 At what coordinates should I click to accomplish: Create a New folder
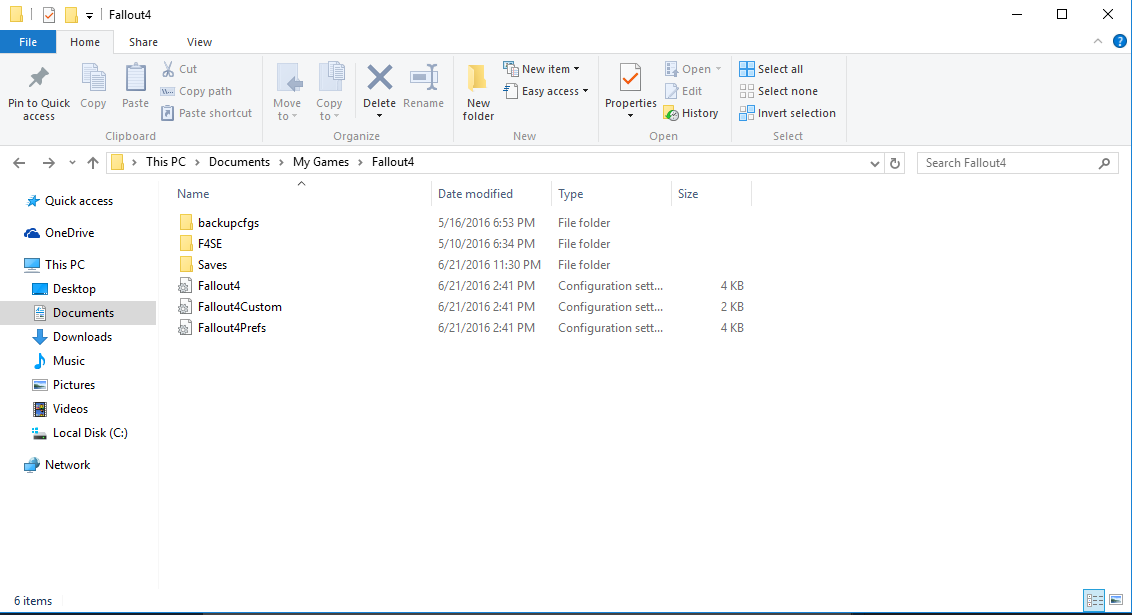pyautogui.click(x=478, y=92)
